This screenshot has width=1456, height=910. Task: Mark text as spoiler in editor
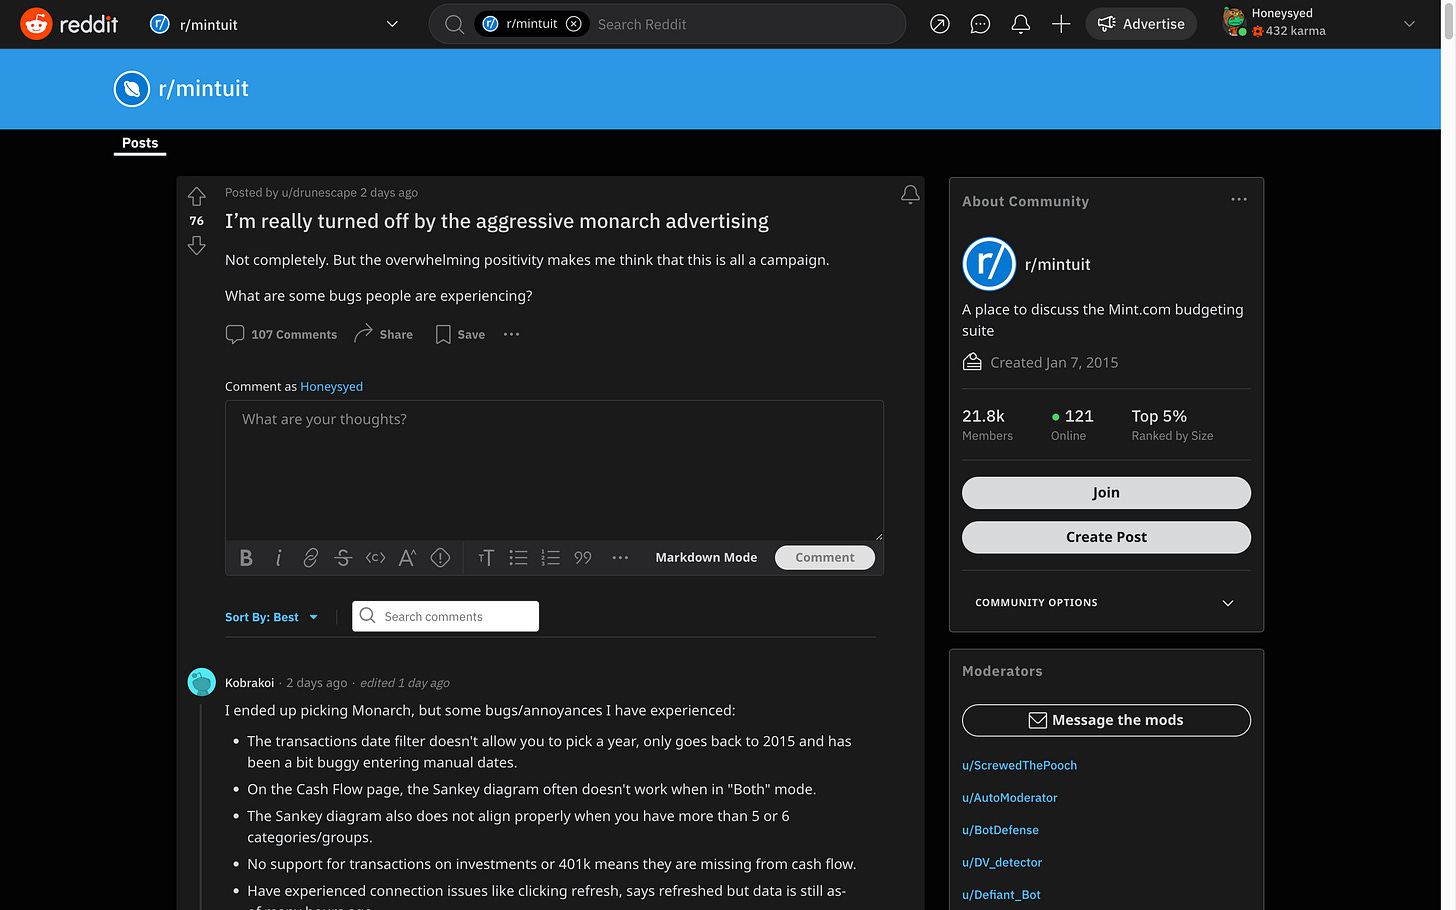[440, 558]
